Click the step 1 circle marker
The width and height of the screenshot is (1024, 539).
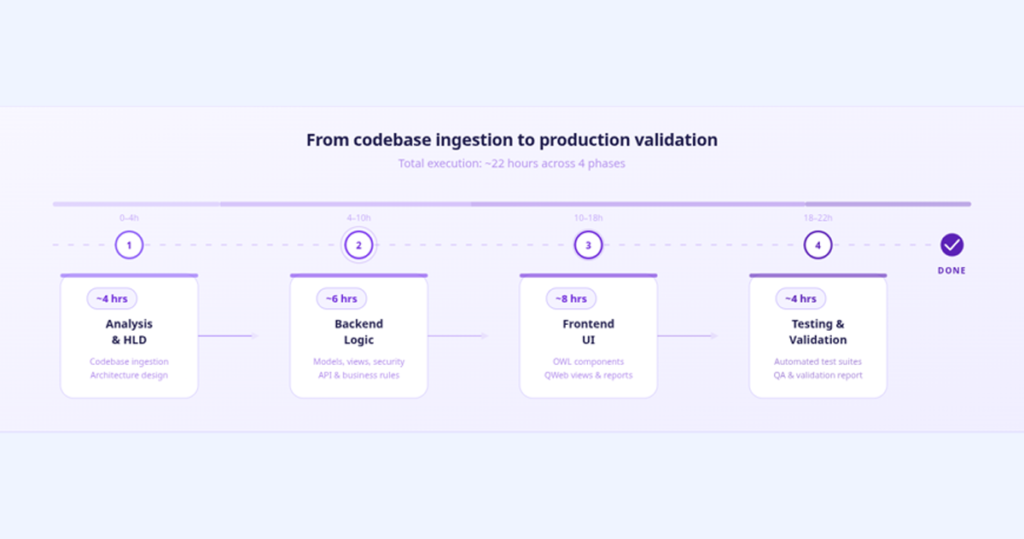tap(129, 245)
